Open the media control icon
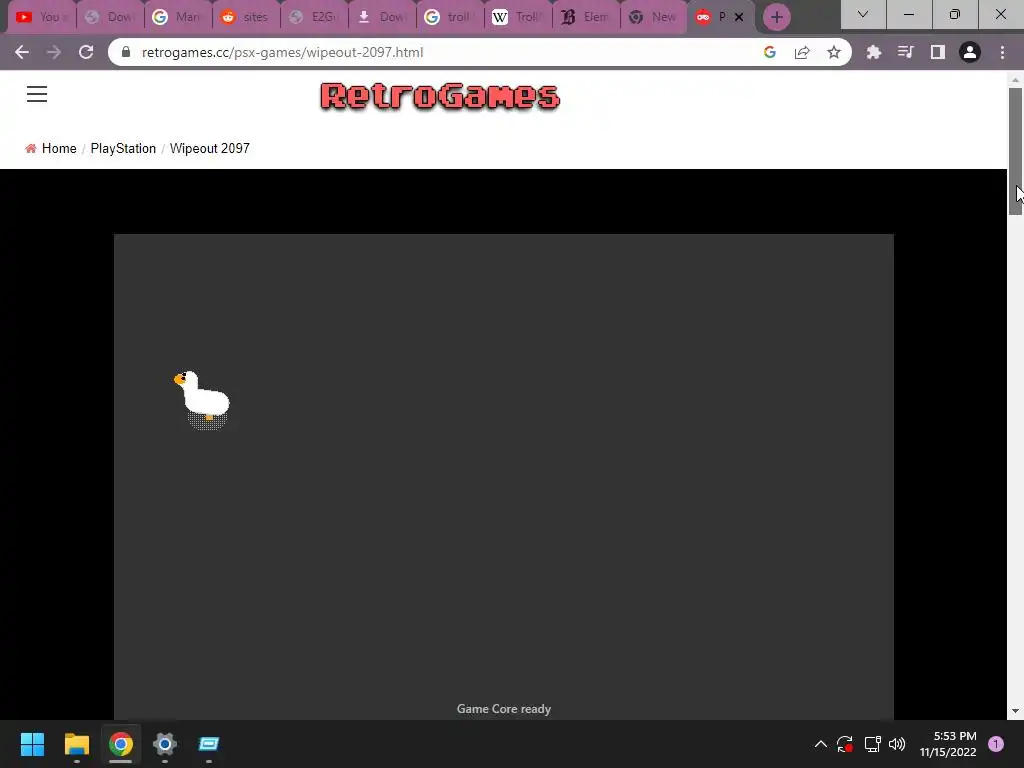This screenshot has width=1024, height=768. pyautogui.click(x=906, y=52)
